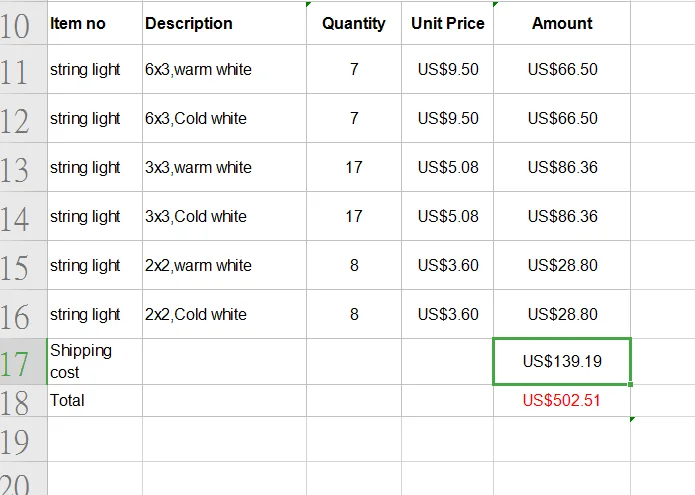
Task: Select the quantity 8 cell in row 15
Action: pyautogui.click(x=354, y=265)
